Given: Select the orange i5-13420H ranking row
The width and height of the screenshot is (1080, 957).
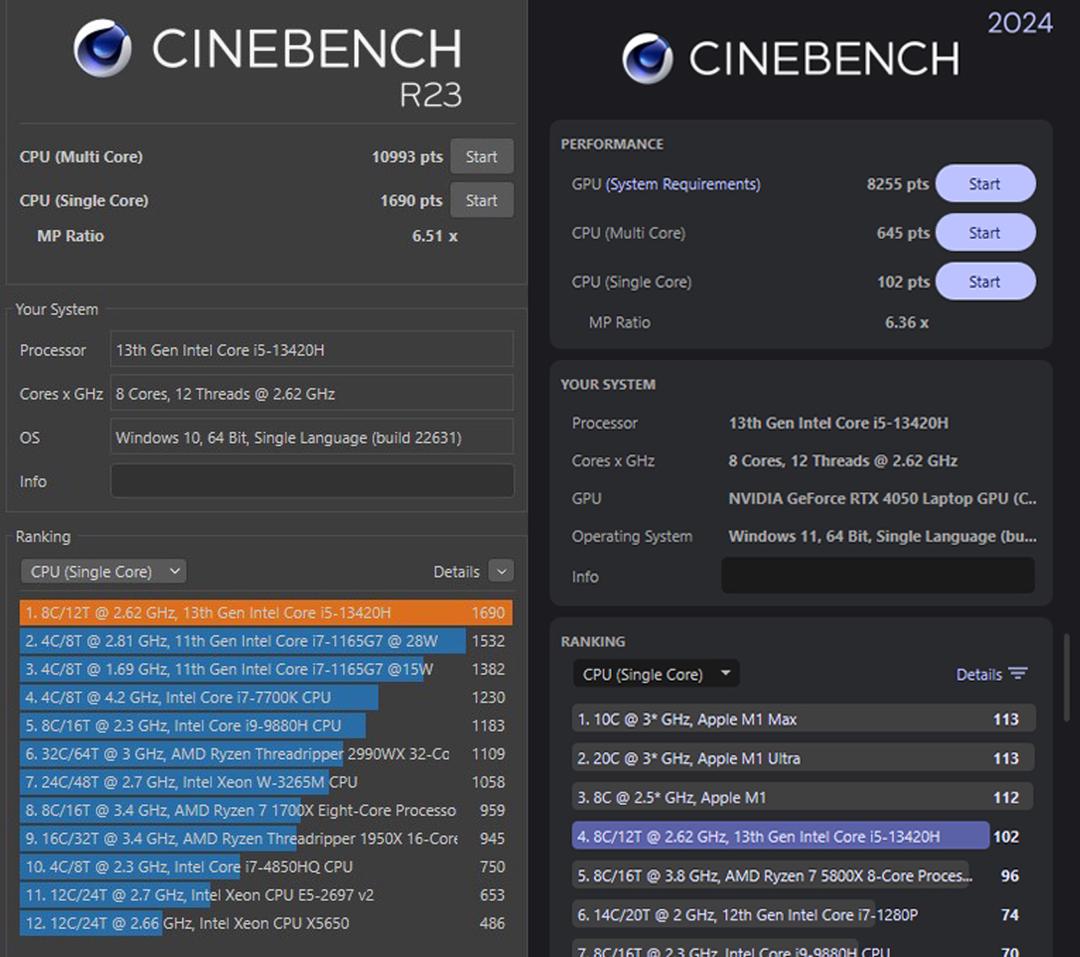Looking at the screenshot, I should pos(265,613).
